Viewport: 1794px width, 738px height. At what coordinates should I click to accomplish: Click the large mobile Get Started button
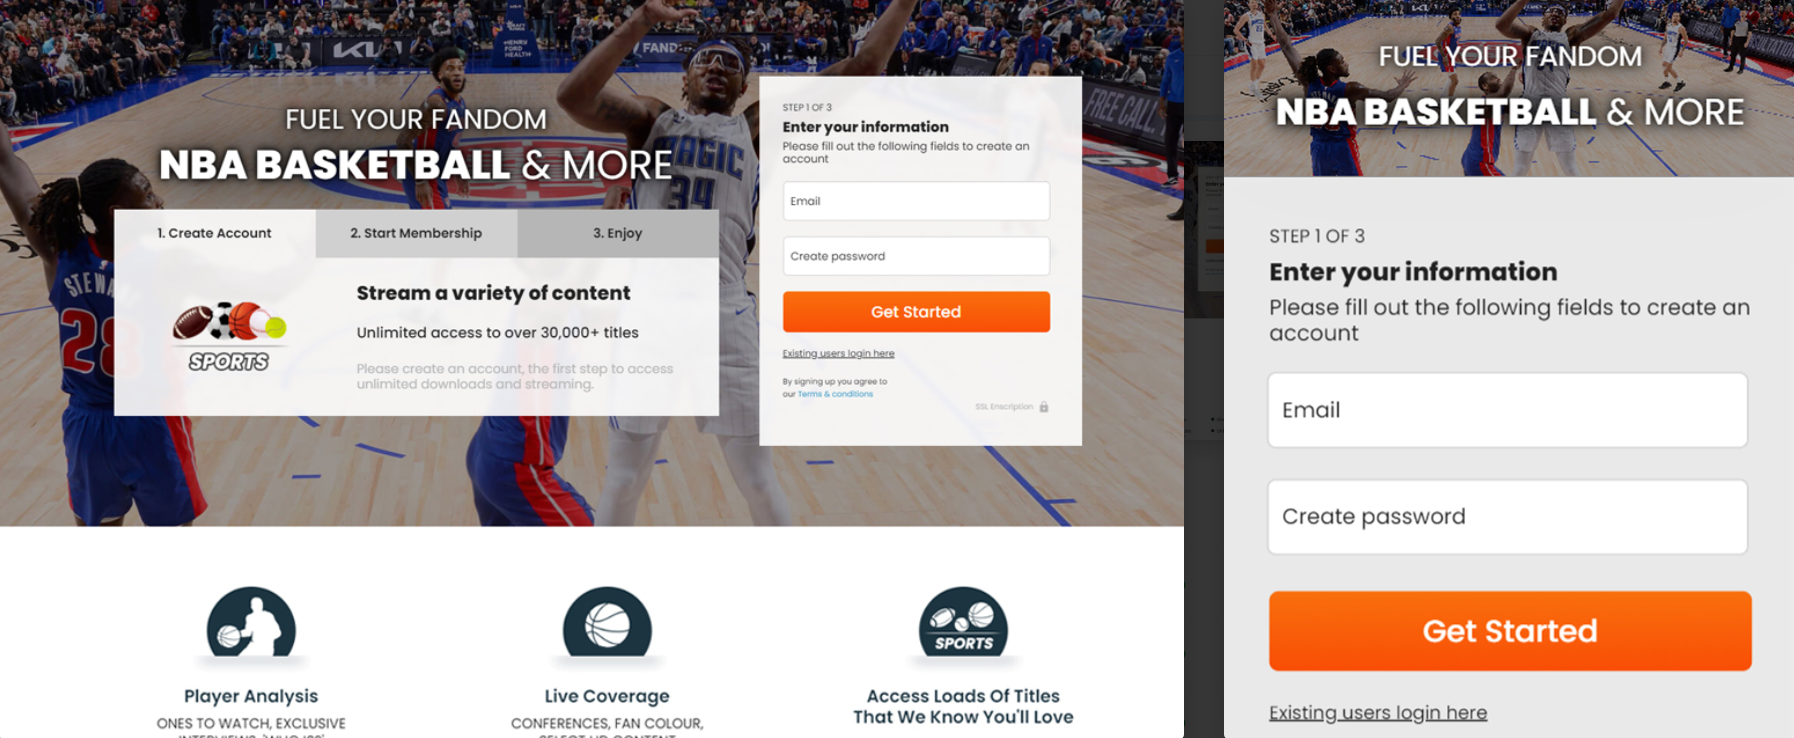pyautogui.click(x=1510, y=631)
